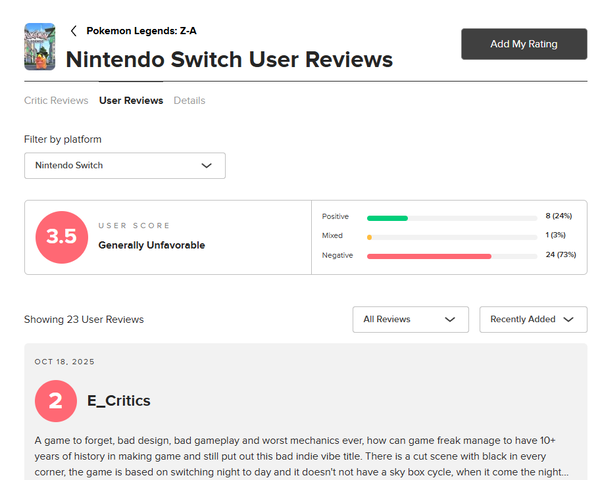Click the Add My Rating button
600x480 pixels.
tap(524, 44)
